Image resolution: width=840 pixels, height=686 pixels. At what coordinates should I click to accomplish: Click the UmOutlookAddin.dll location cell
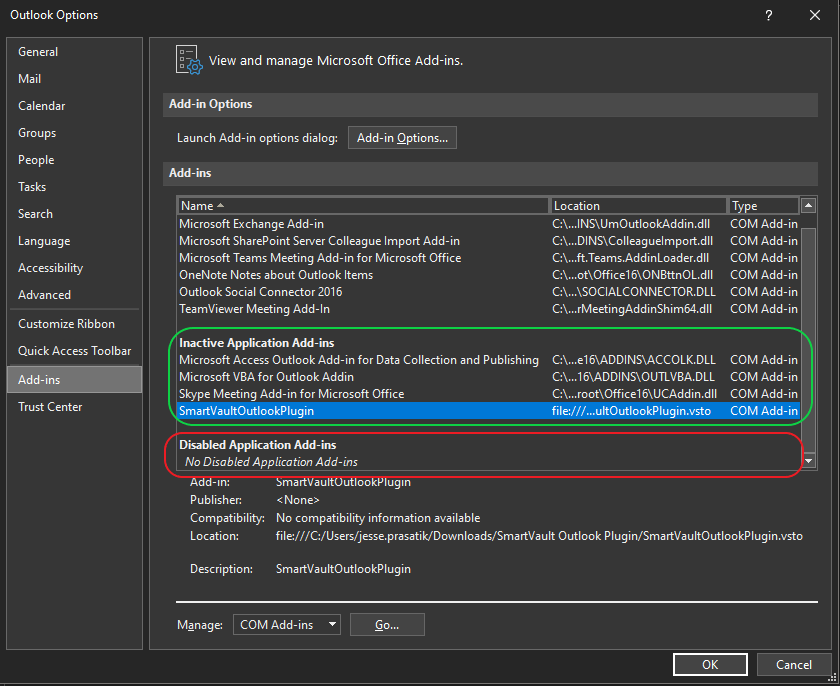click(631, 224)
